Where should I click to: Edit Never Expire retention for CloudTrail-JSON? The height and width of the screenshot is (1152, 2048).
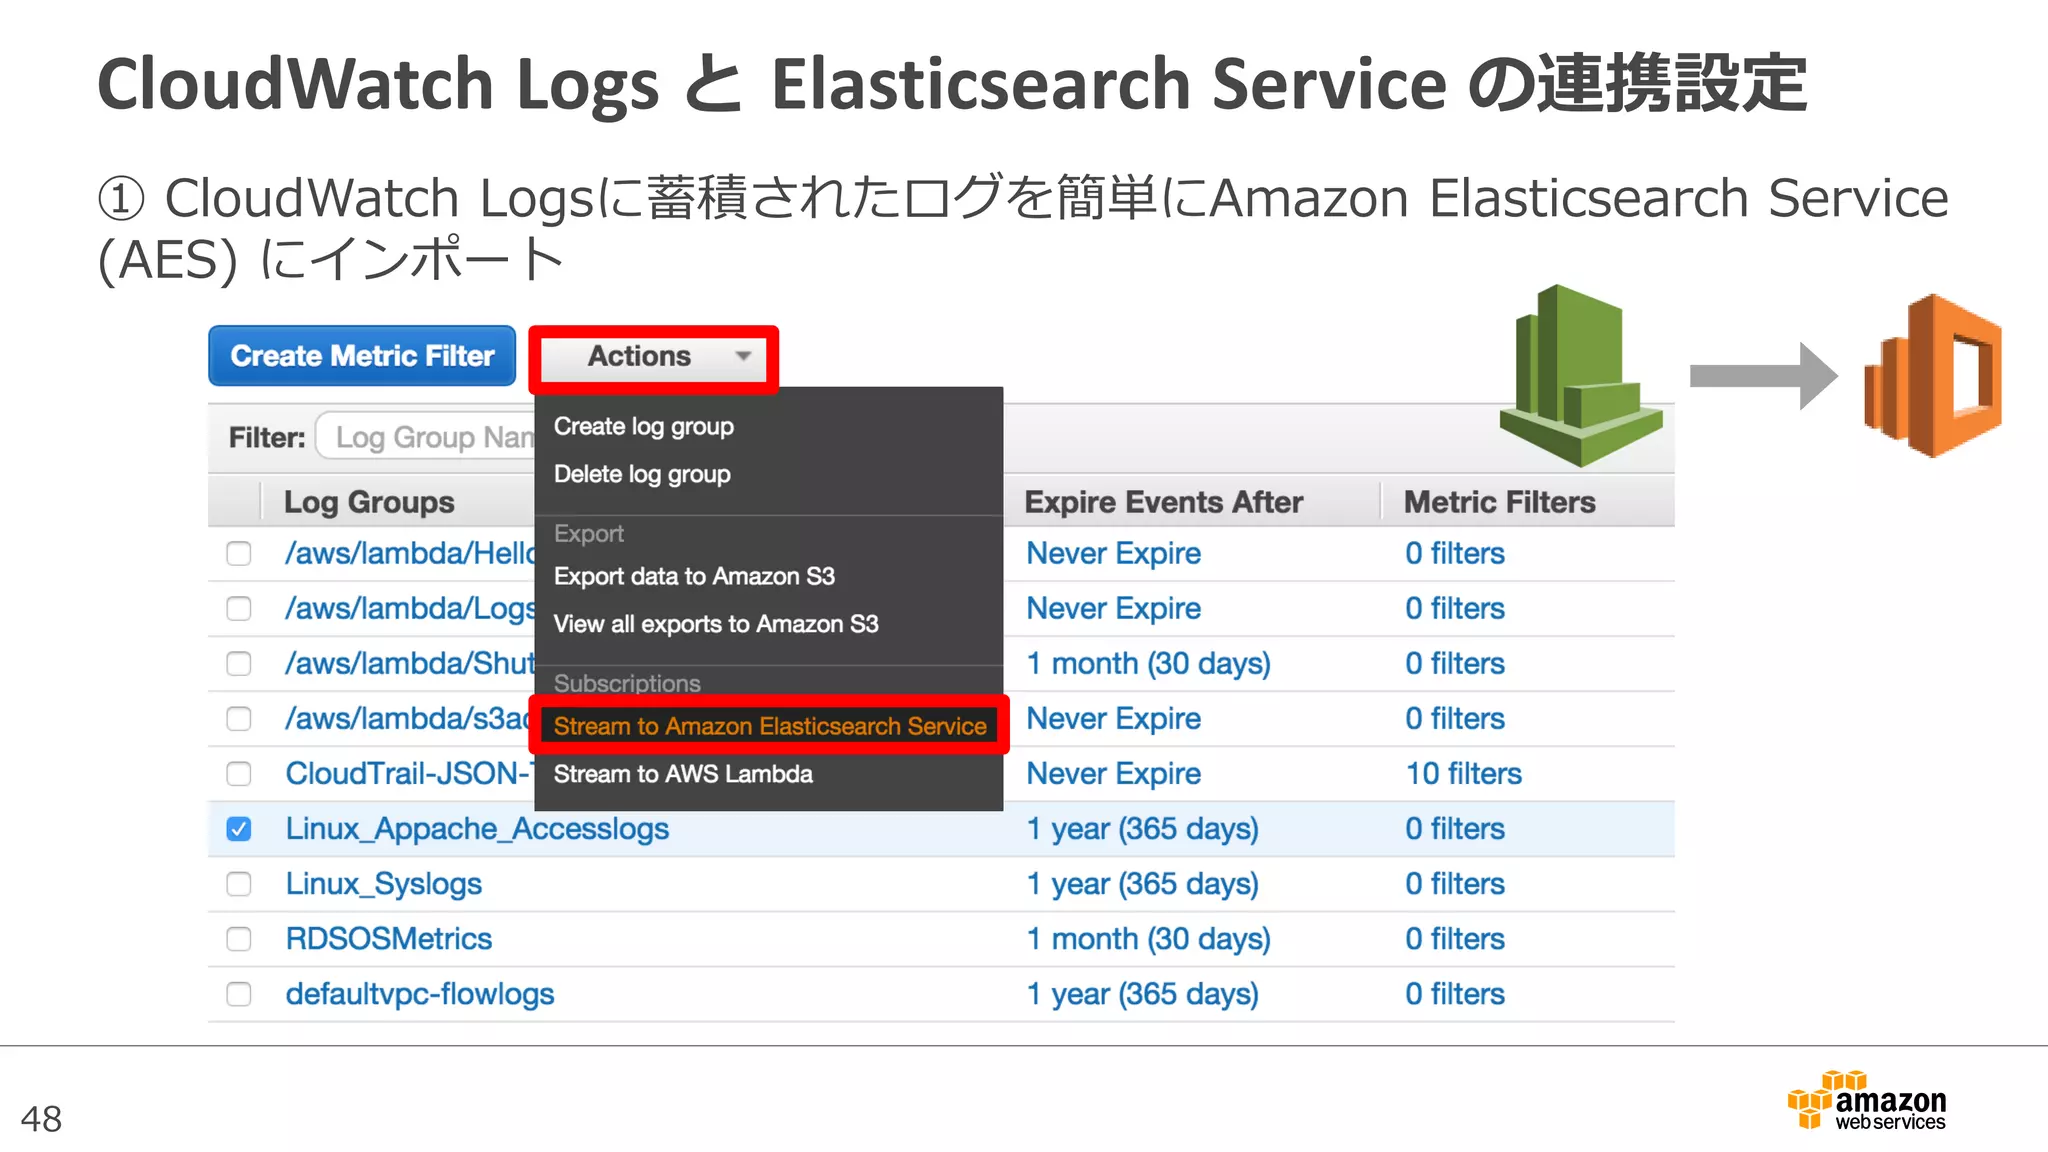tap(1114, 774)
